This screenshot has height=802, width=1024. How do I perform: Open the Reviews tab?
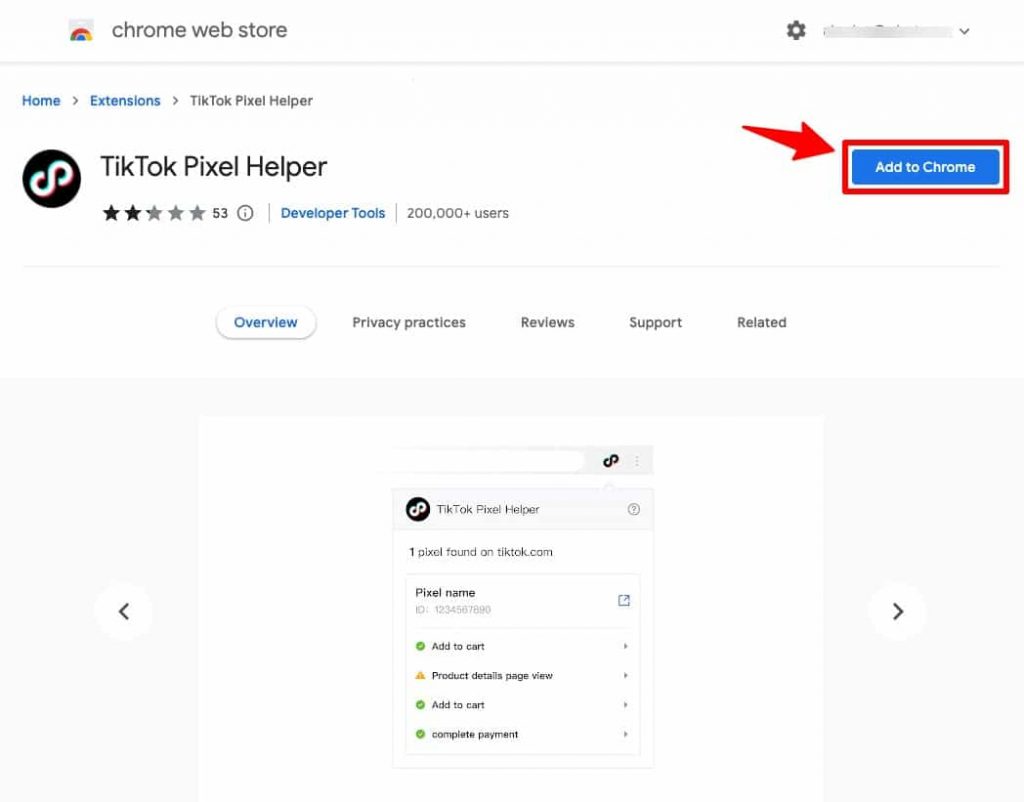pyautogui.click(x=547, y=322)
